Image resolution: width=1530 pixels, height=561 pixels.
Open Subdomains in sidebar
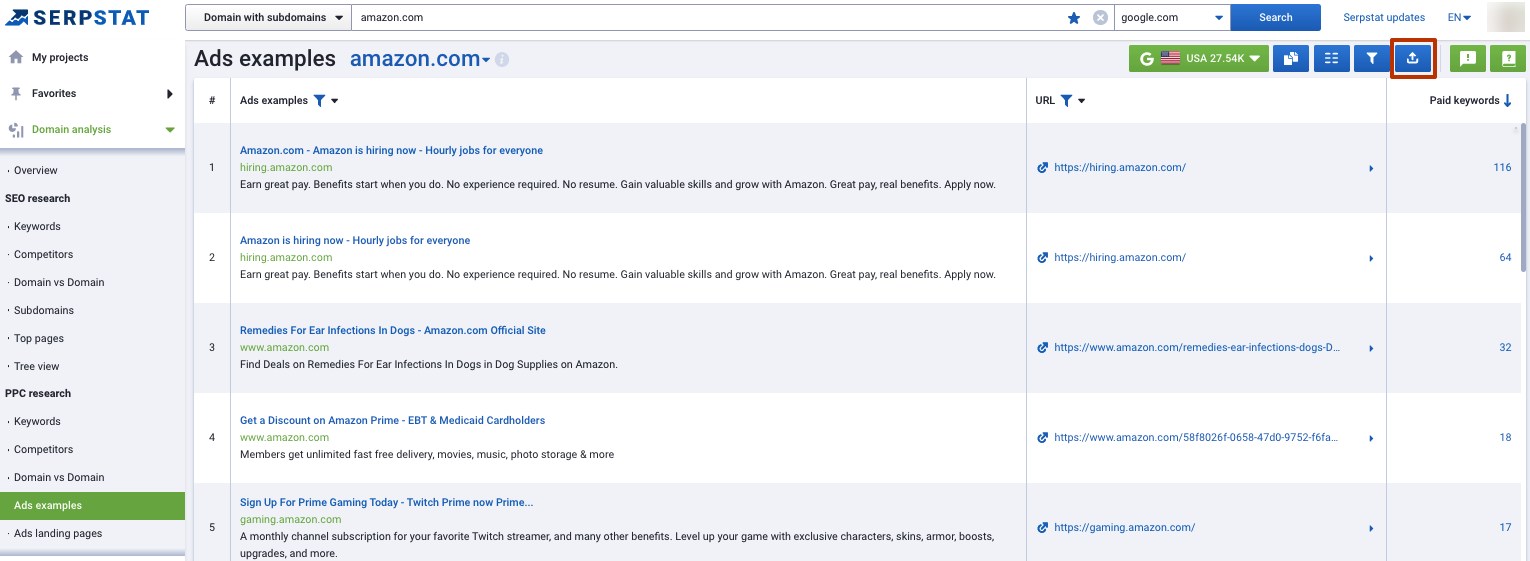(x=44, y=310)
